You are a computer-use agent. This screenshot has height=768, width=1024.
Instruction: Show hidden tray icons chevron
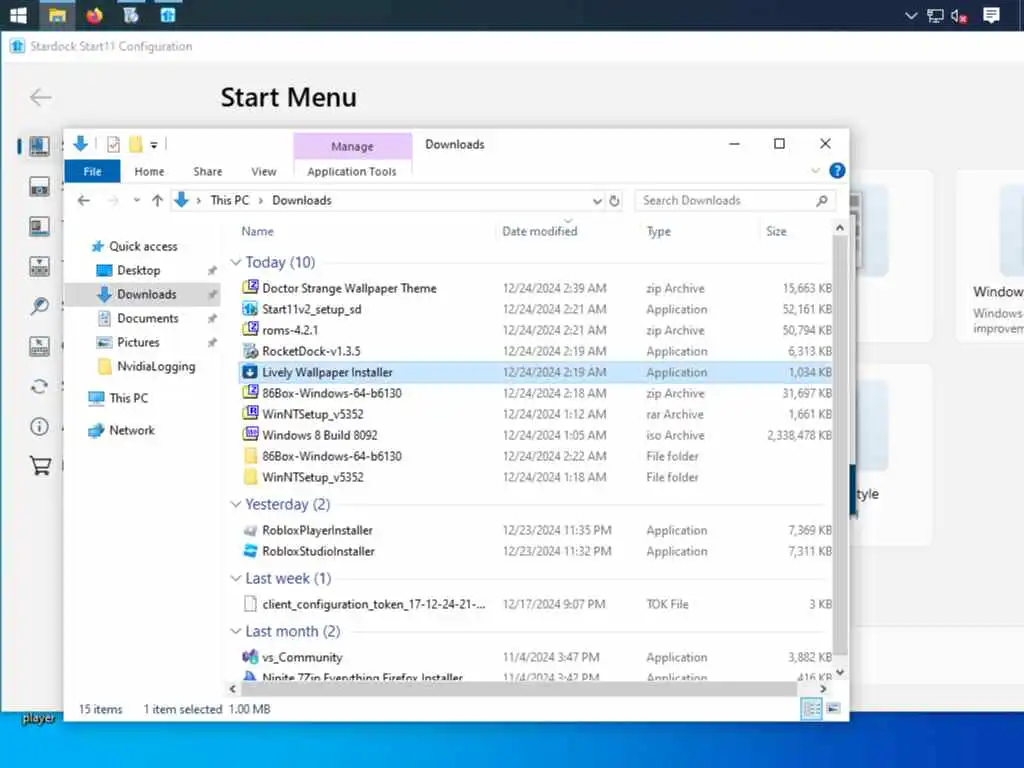[x=911, y=16]
